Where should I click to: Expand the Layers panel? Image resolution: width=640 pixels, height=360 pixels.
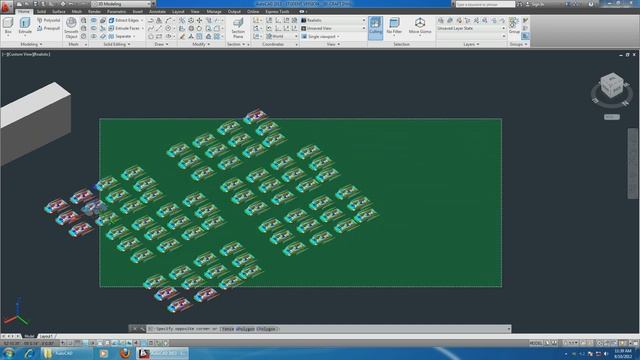(471, 44)
